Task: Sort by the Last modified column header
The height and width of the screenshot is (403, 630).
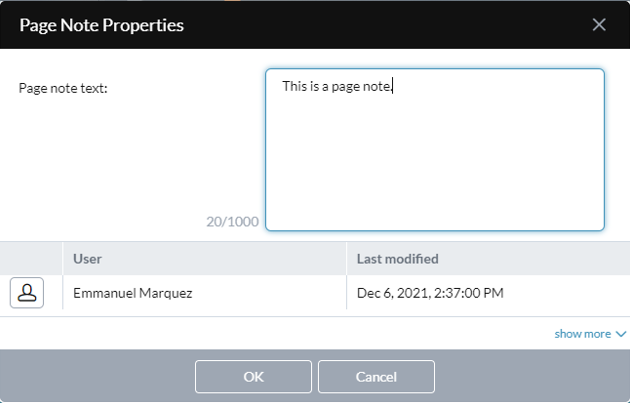Action: (488, 259)
